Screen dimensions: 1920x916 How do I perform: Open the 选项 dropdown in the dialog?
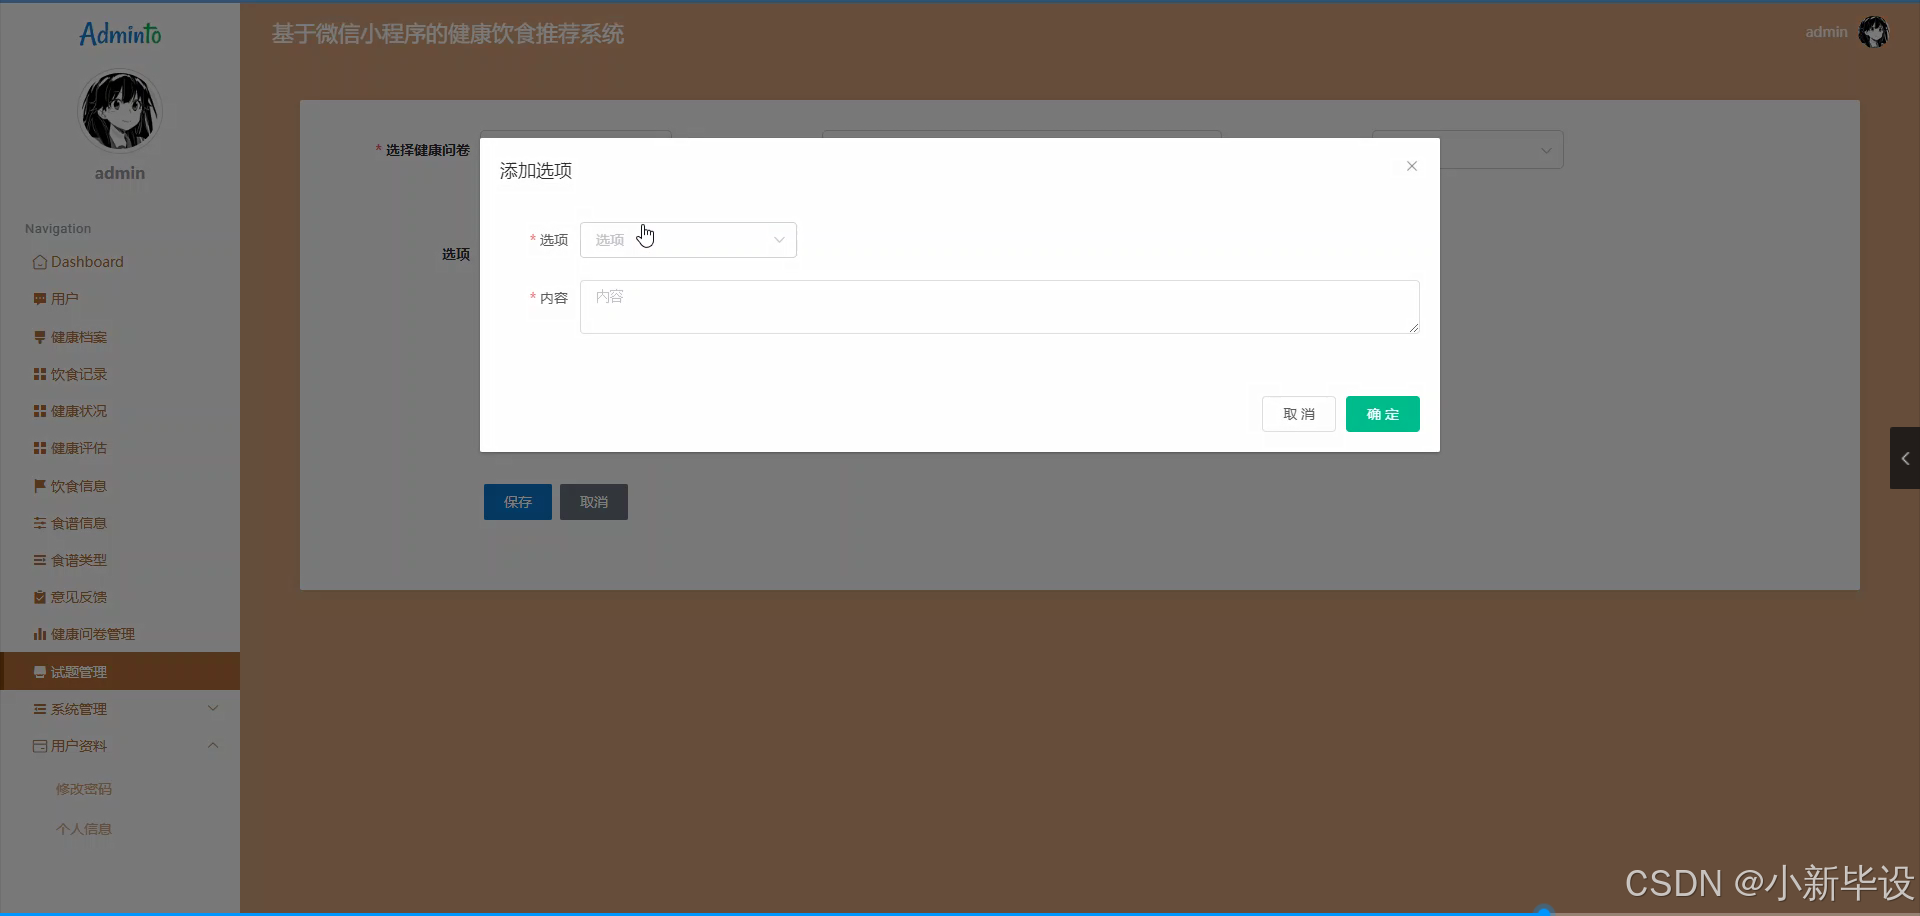click(688, 240)
